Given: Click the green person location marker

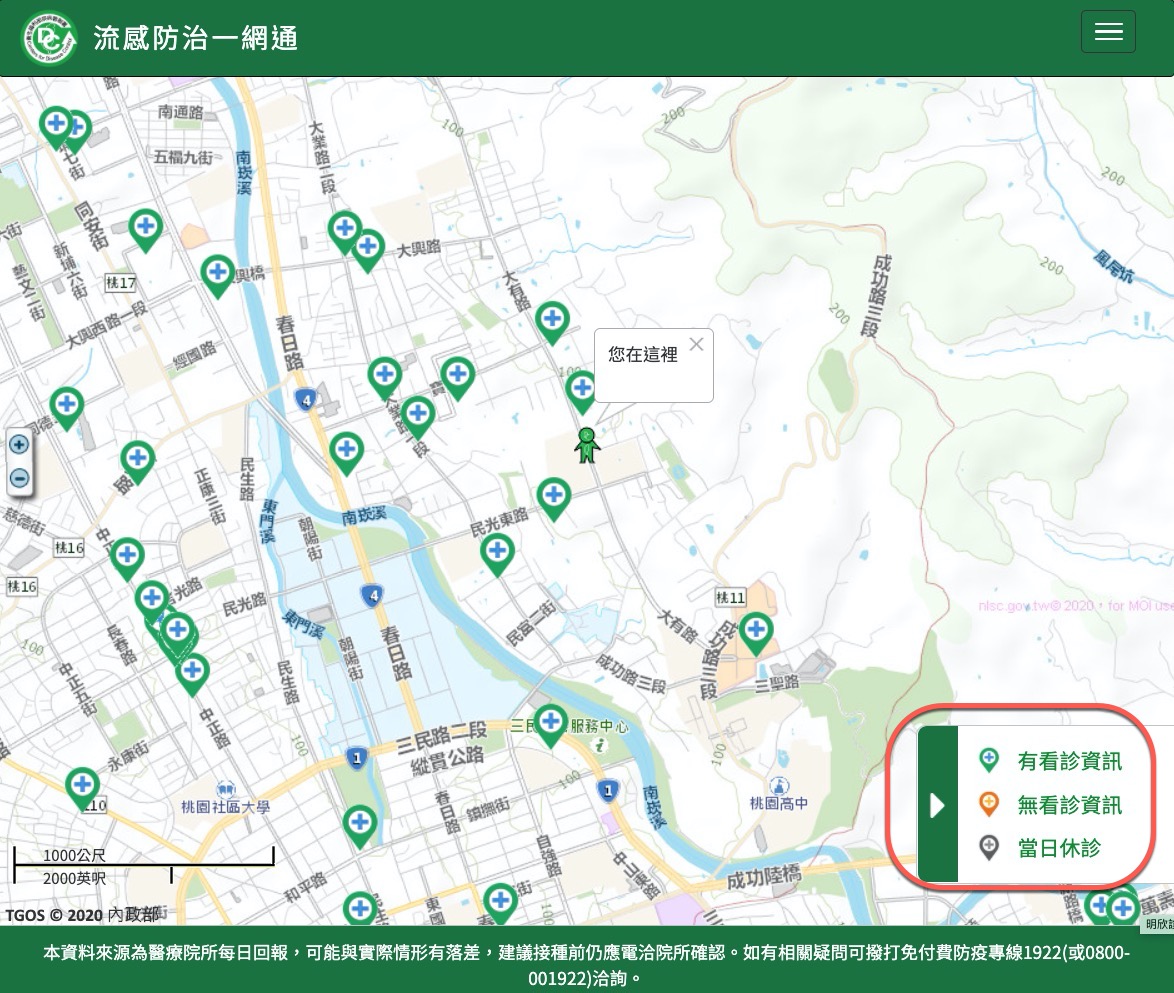Looking at the screenshot, I should point(587,445).
